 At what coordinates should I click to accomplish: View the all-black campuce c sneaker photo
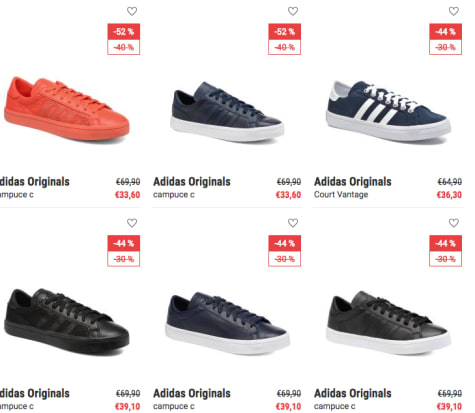(x=66, y=321)
